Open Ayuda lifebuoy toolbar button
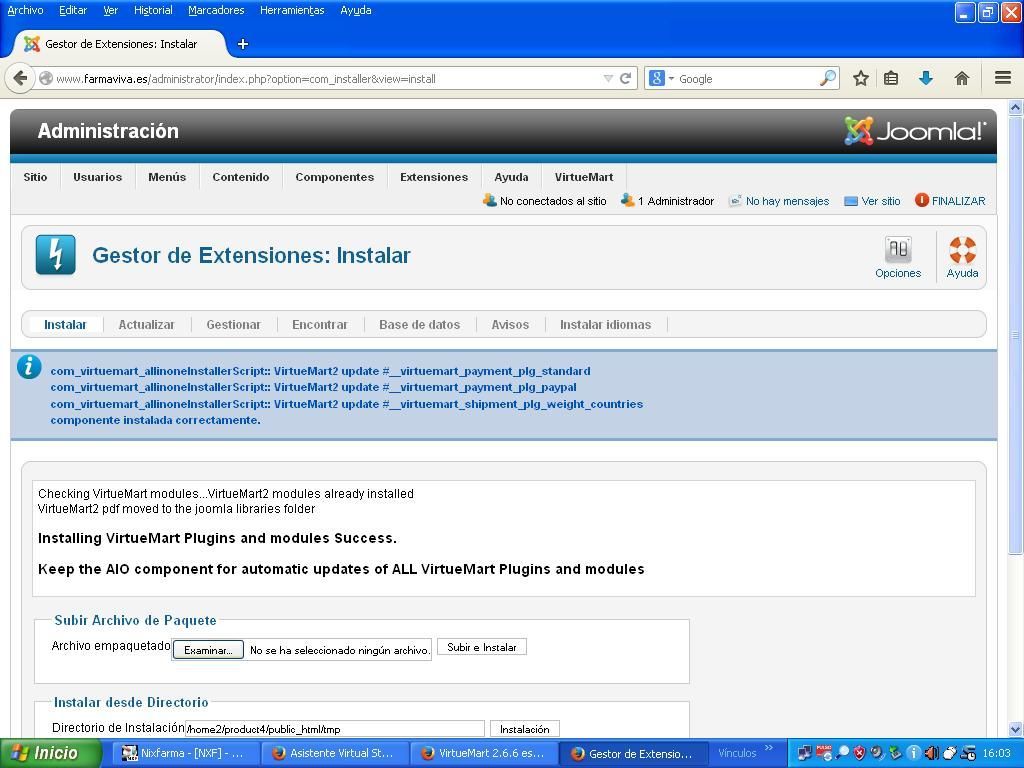The image size is (1024, 768). (x=962, y=257)
